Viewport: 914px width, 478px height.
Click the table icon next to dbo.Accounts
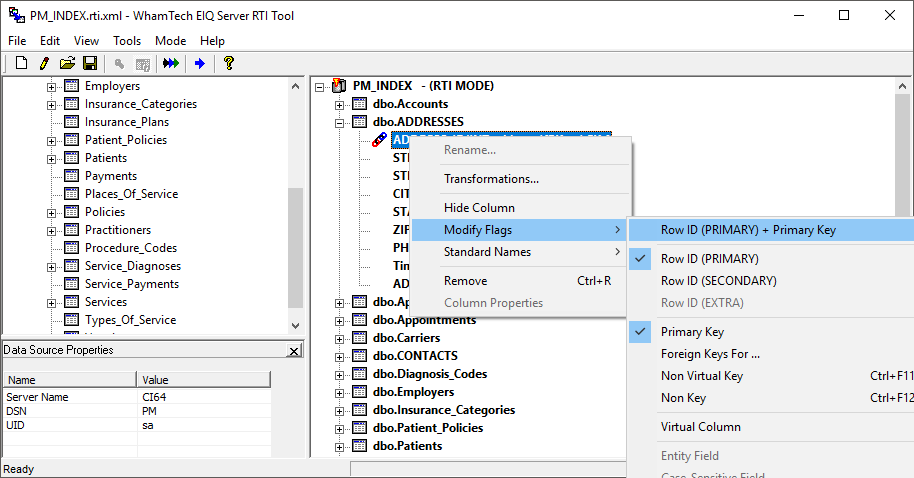(x=360, y=104)
